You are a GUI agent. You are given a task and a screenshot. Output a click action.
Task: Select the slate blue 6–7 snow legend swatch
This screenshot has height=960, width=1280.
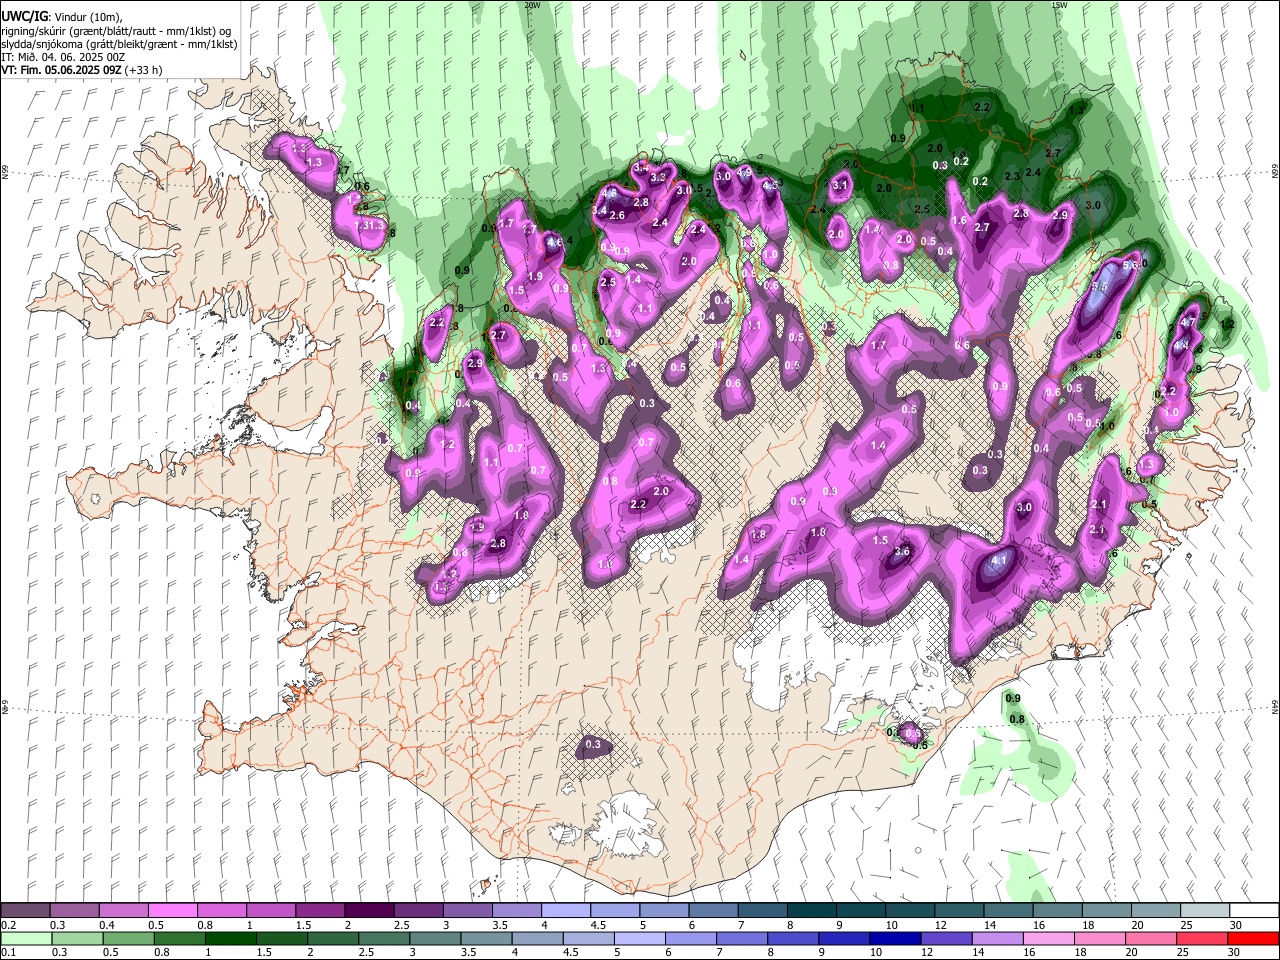713,910
